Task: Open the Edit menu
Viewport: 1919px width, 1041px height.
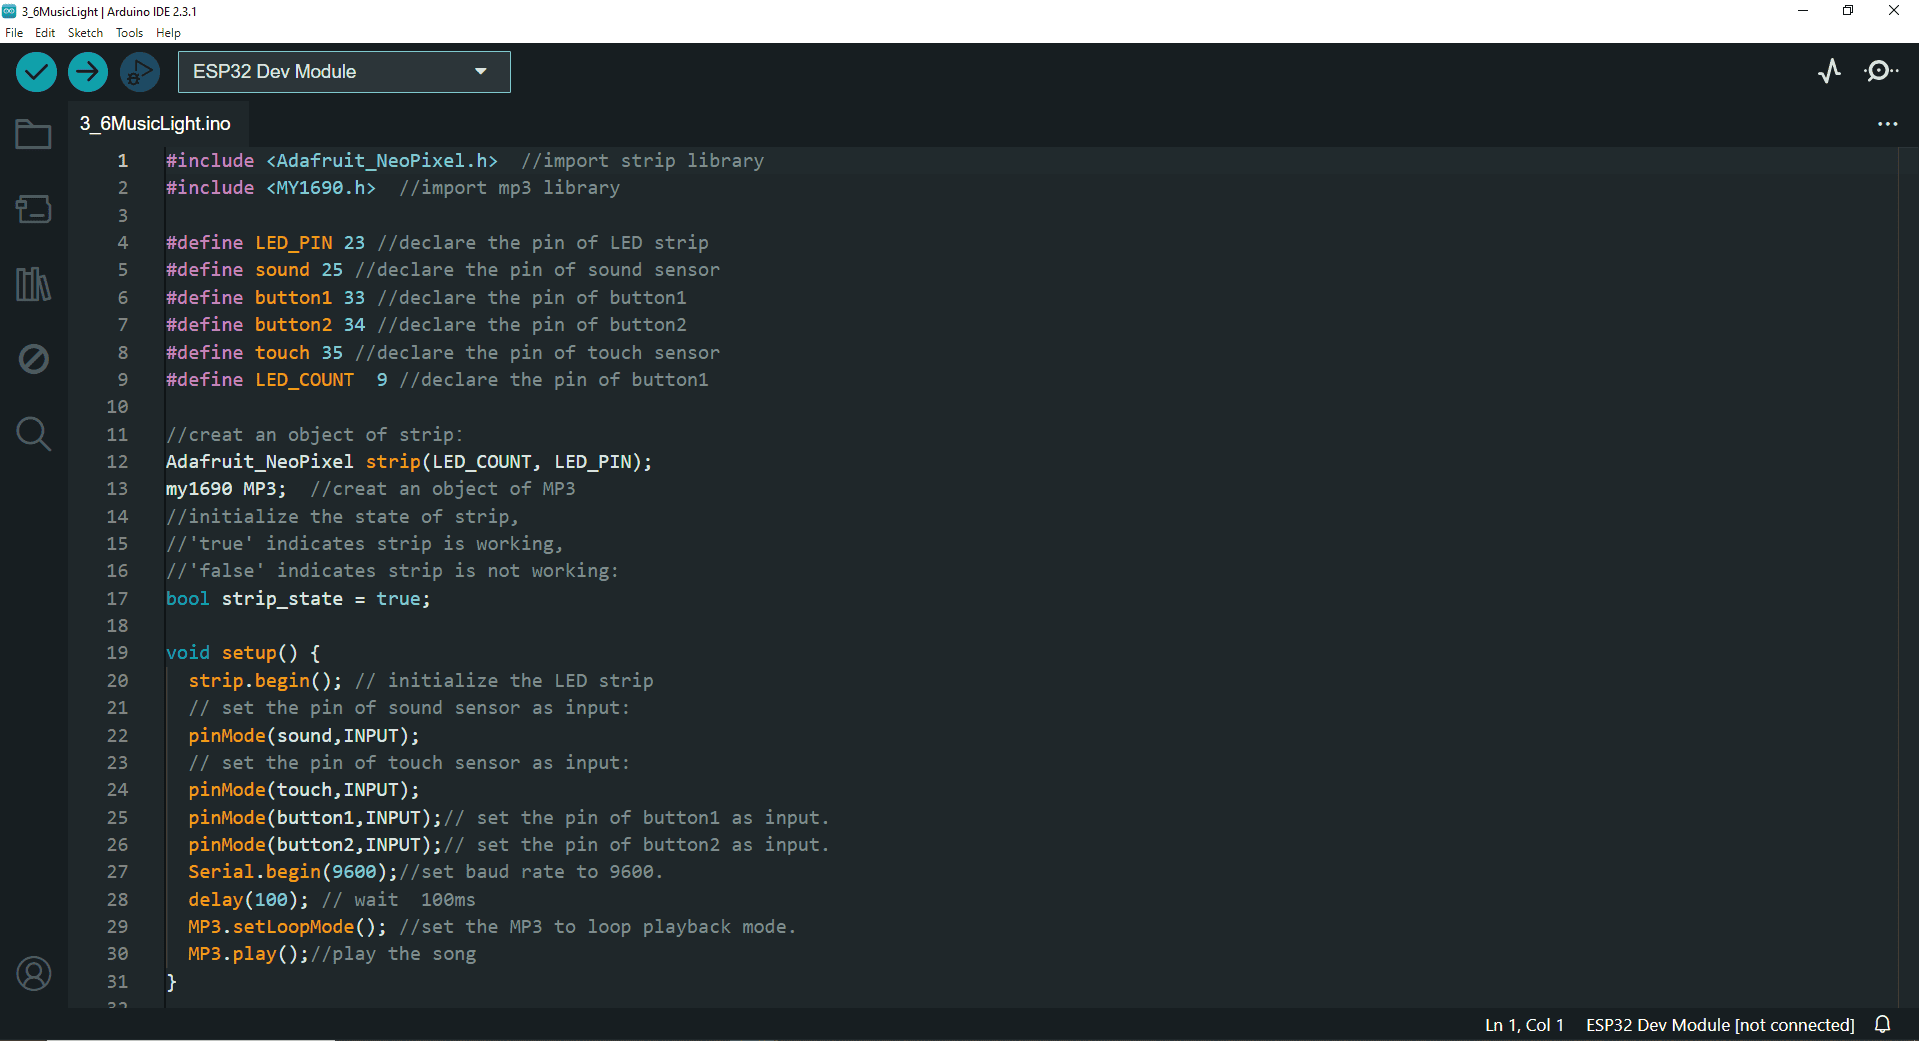Action: point(45,33)
